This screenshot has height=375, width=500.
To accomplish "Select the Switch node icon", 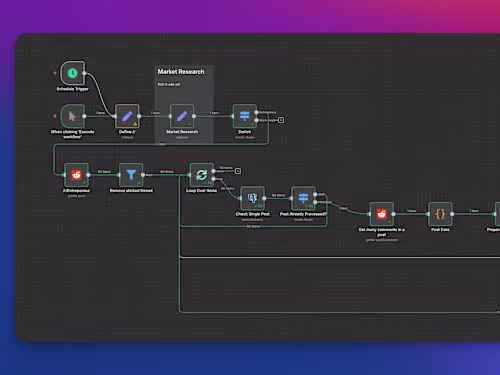I will click(x=245, y=116).
